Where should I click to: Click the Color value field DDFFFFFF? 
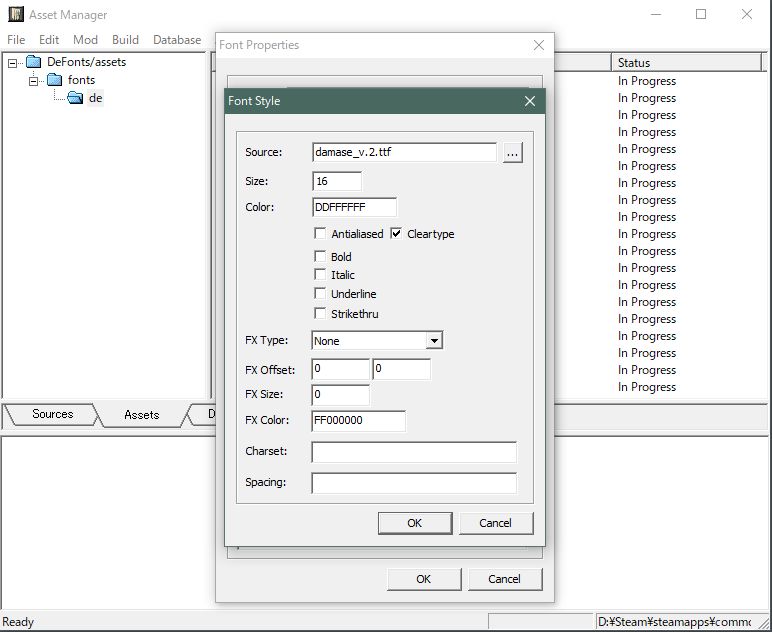(354, 208)
